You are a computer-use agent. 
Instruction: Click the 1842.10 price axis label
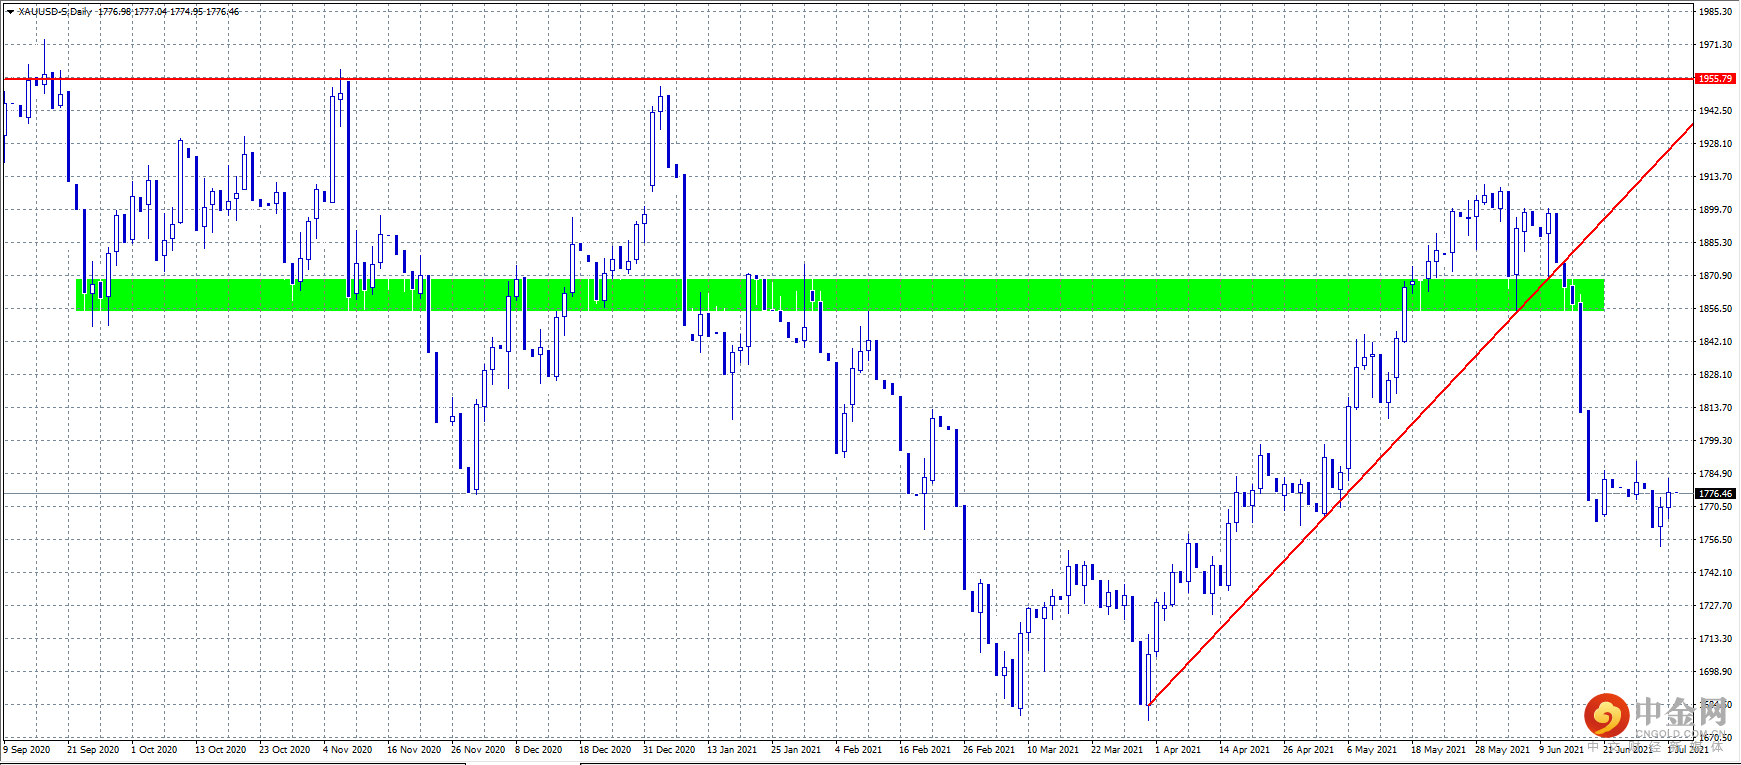(x=1715, y=342)
